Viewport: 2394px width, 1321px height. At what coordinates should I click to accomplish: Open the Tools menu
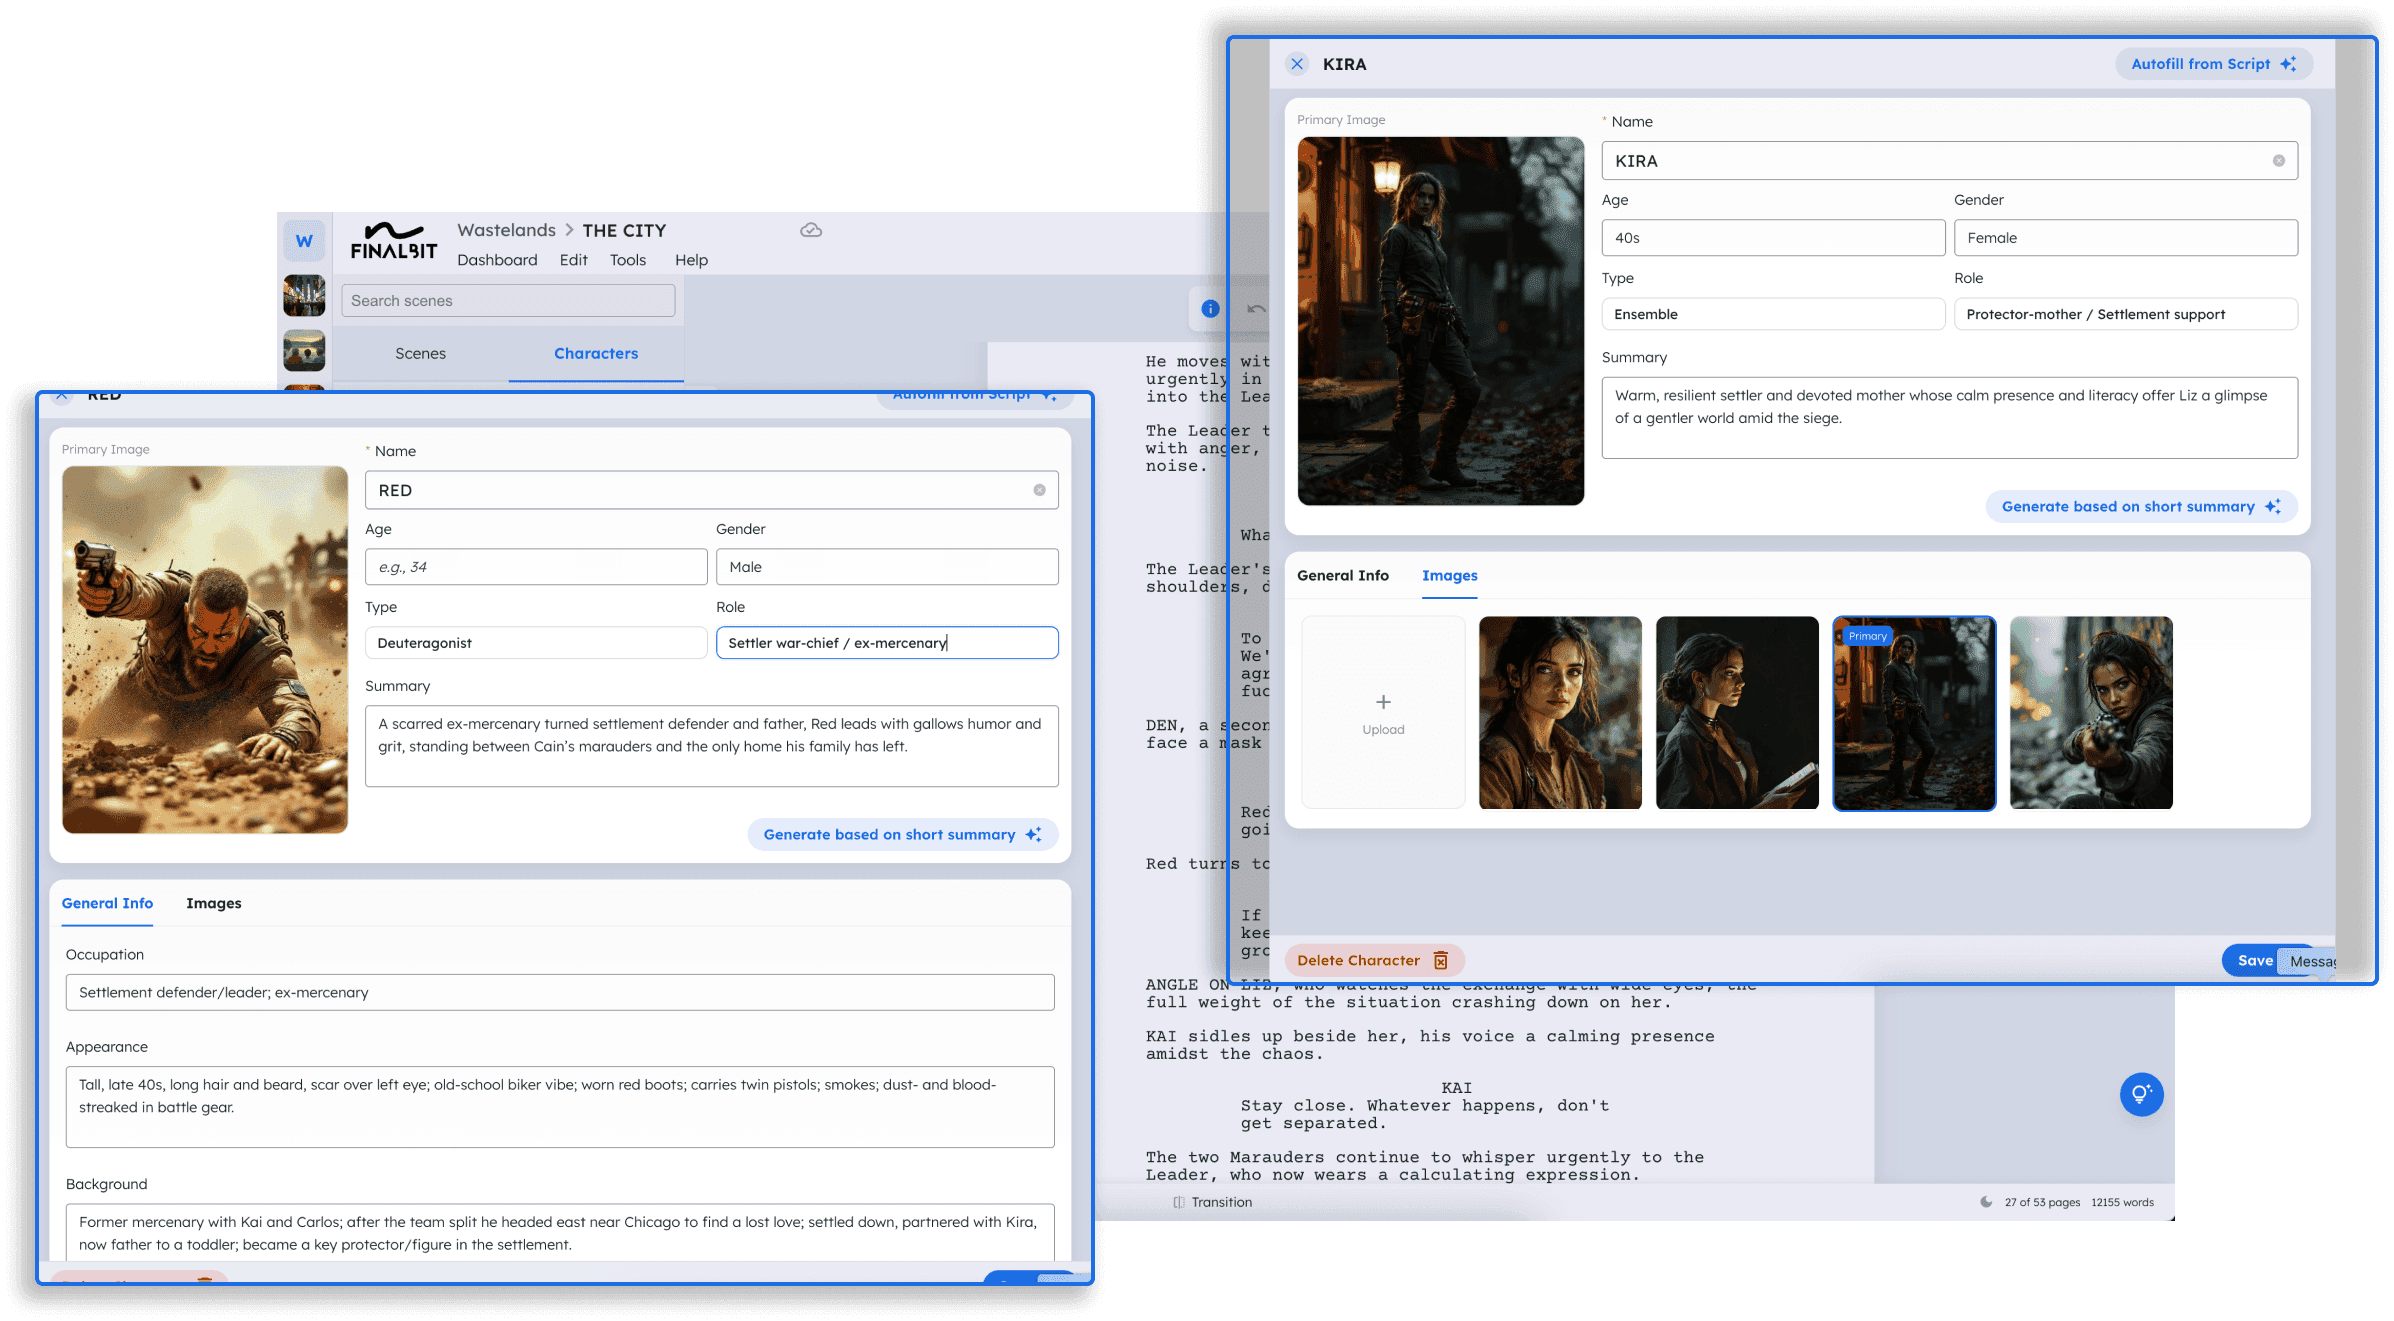coord(627,260)
